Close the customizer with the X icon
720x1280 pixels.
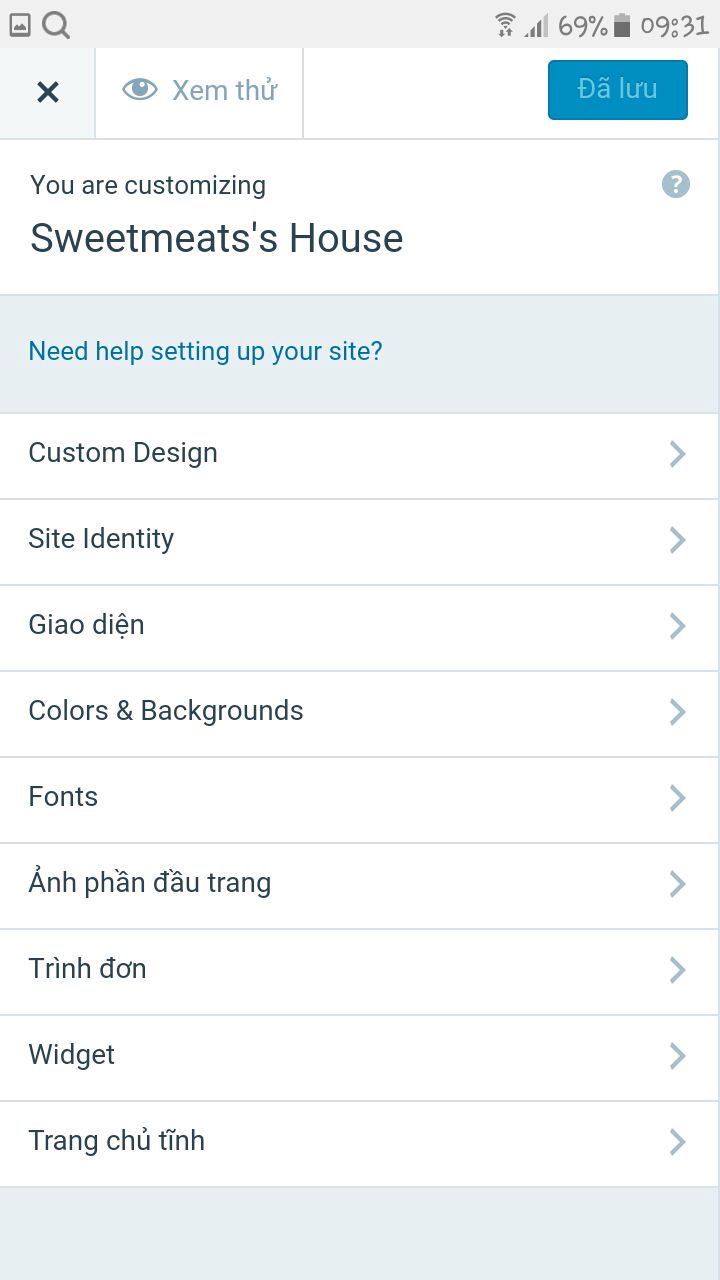pyautogui.click(x=47, y=93)
